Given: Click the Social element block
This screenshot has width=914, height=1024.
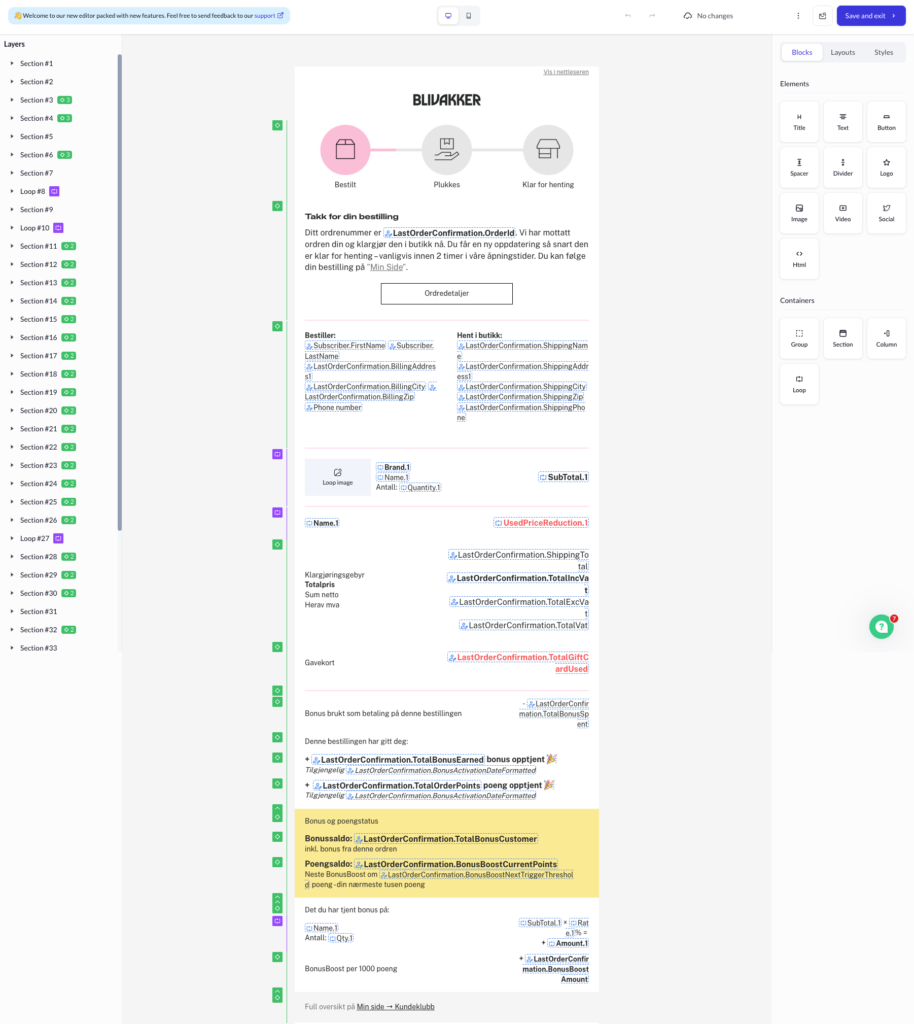Looking at the screenshot, I should click(887, 214).
